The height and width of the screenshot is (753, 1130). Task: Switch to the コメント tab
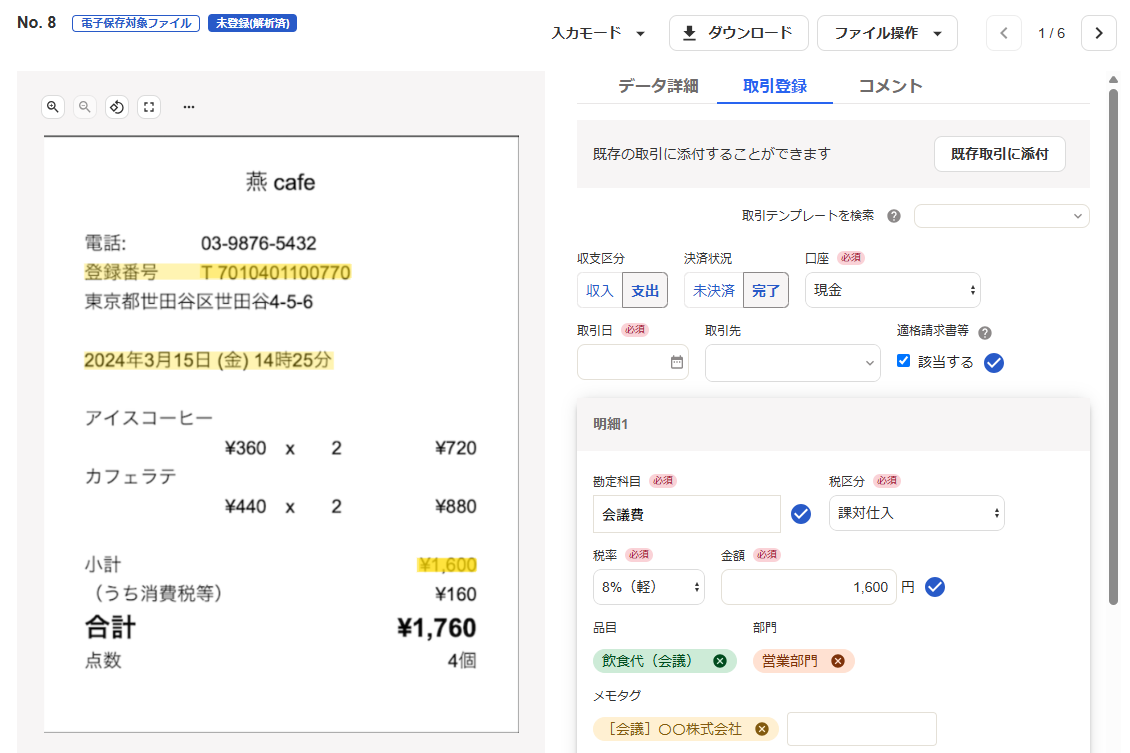click(x=890, y=86)
